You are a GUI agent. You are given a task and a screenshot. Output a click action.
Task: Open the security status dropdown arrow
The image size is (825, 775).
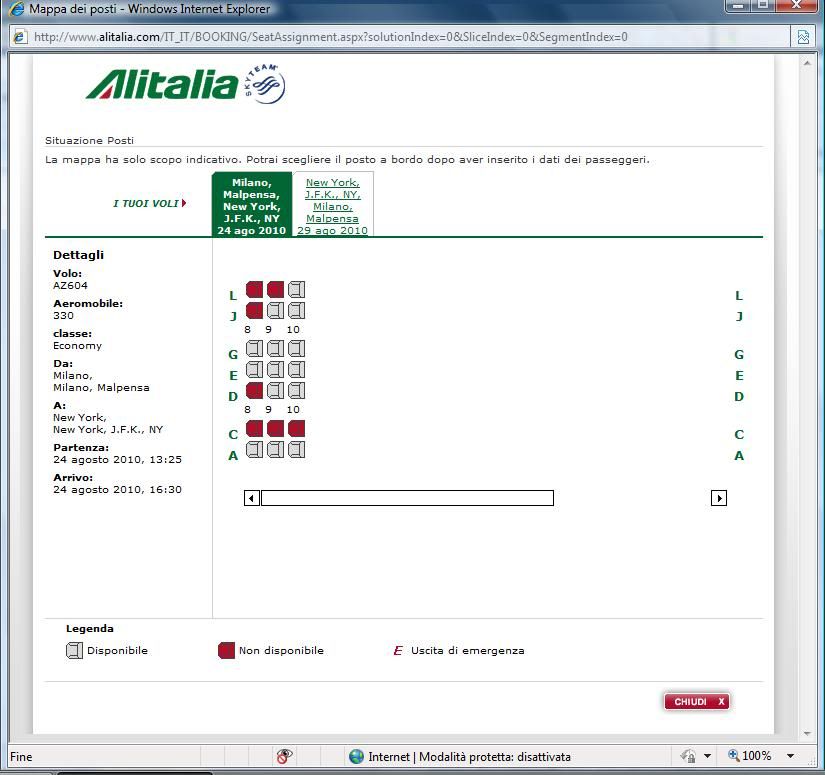[708, 757]
